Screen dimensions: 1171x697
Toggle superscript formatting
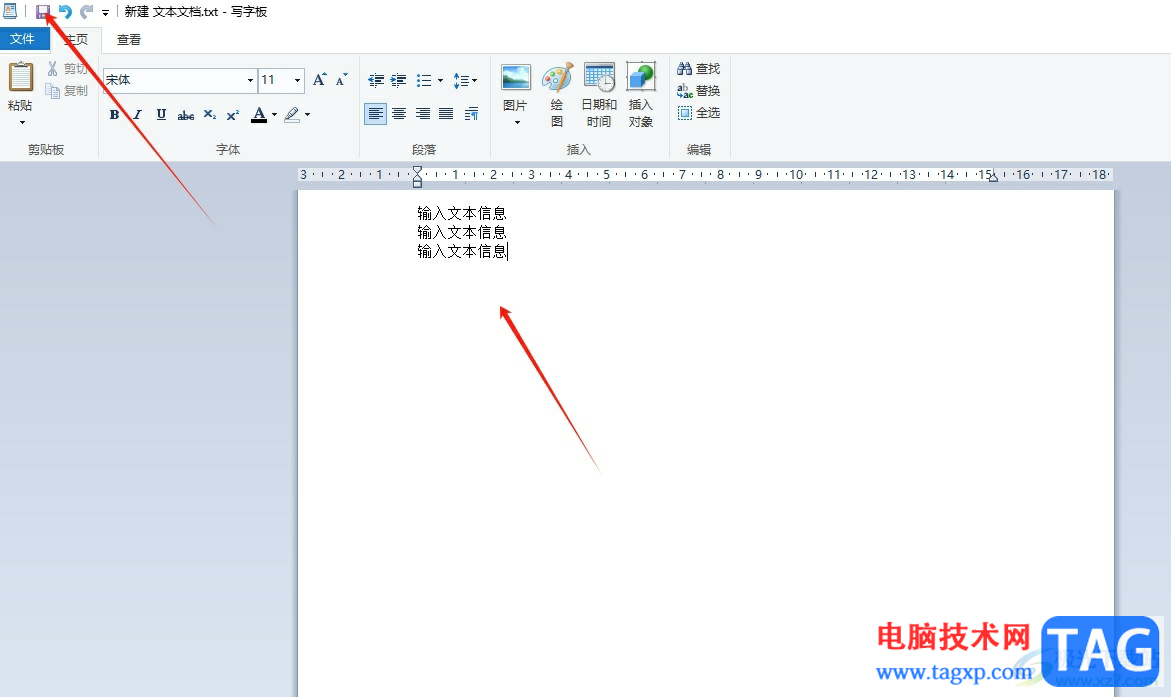click(233, 114)
